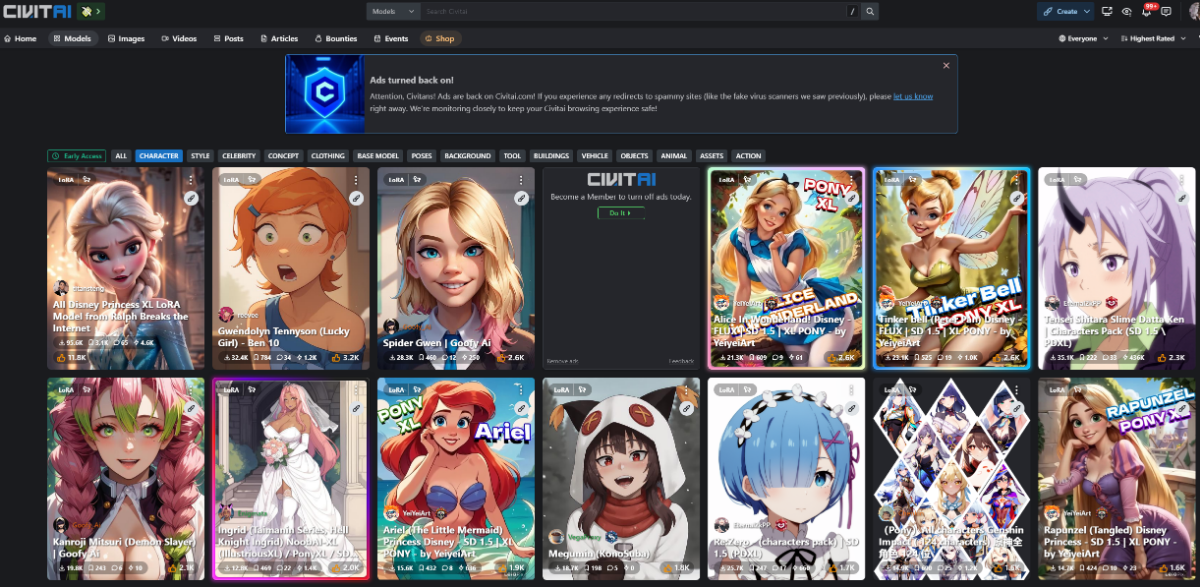
Task: Click link icon on Tinker Bell card
Action: (x=1016, y=198)
